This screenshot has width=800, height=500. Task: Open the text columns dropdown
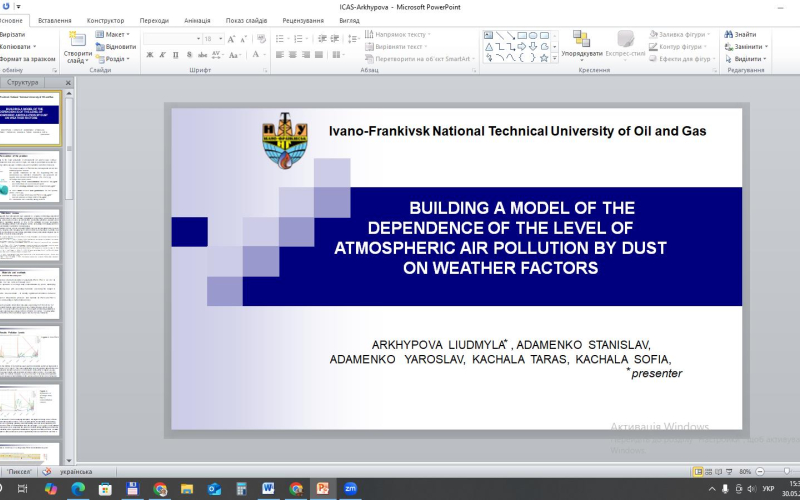point(338,55)
